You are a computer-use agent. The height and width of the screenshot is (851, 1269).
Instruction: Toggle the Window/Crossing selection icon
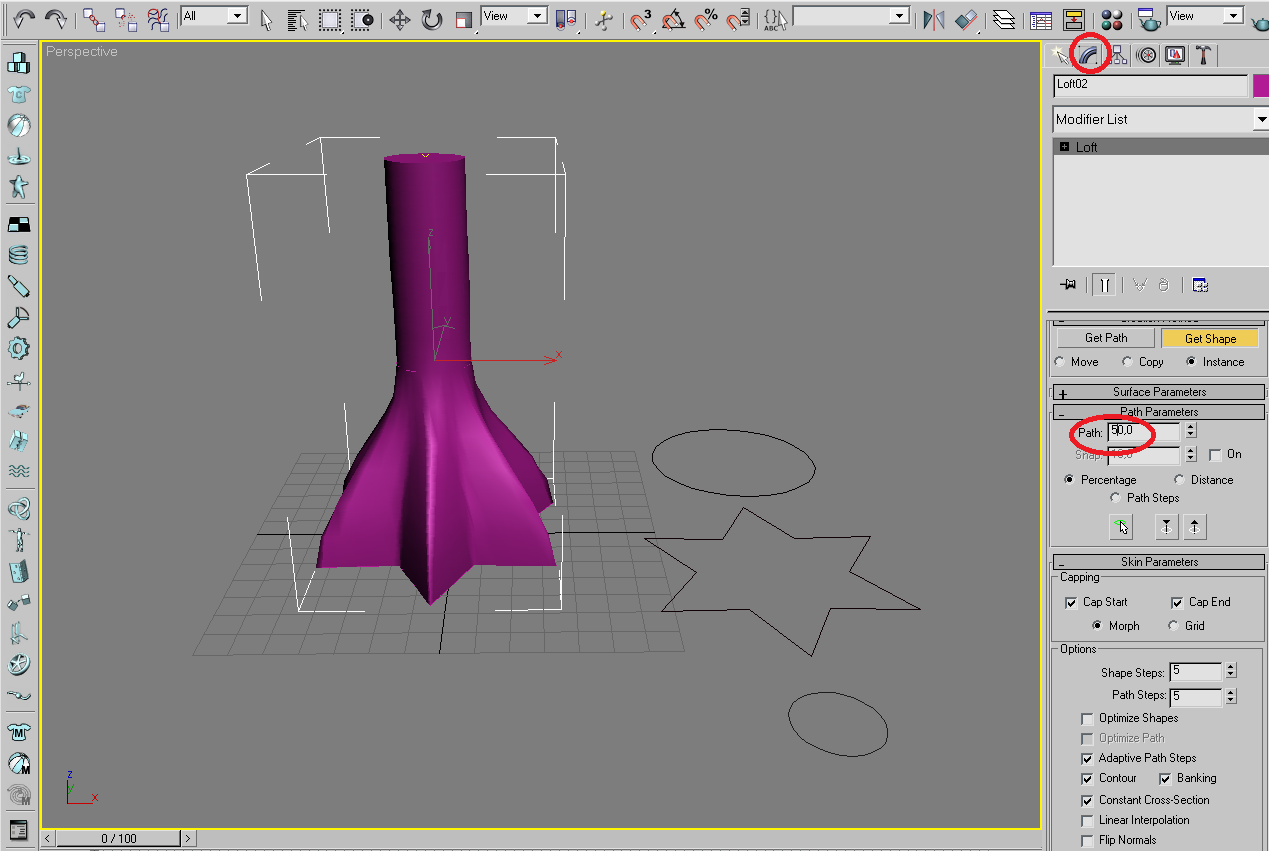point(362,19)
